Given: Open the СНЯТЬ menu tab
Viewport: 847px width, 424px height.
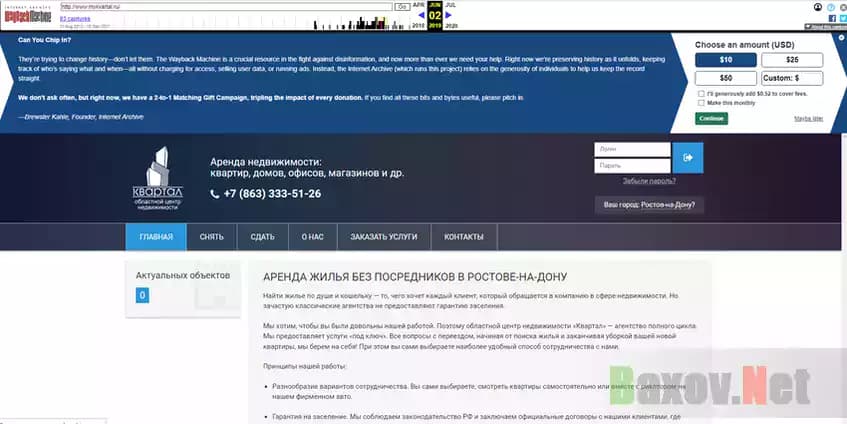Looking at the screenshot, I should coord(211,237).
